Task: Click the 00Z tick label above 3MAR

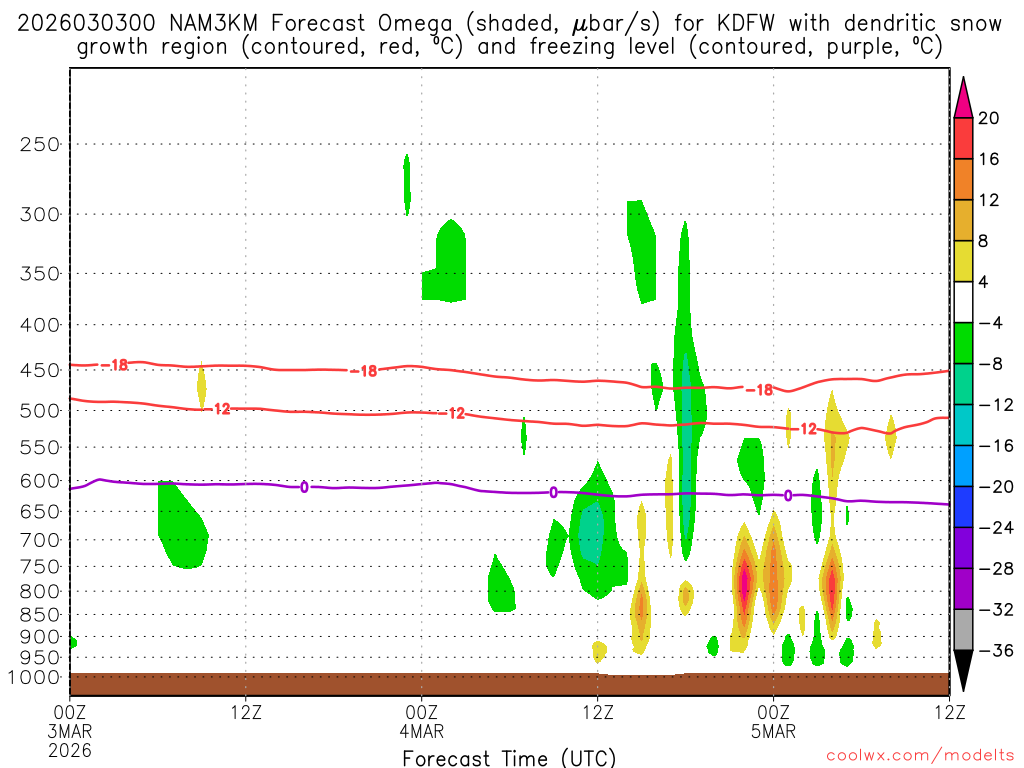Action: tap(70, 712)
